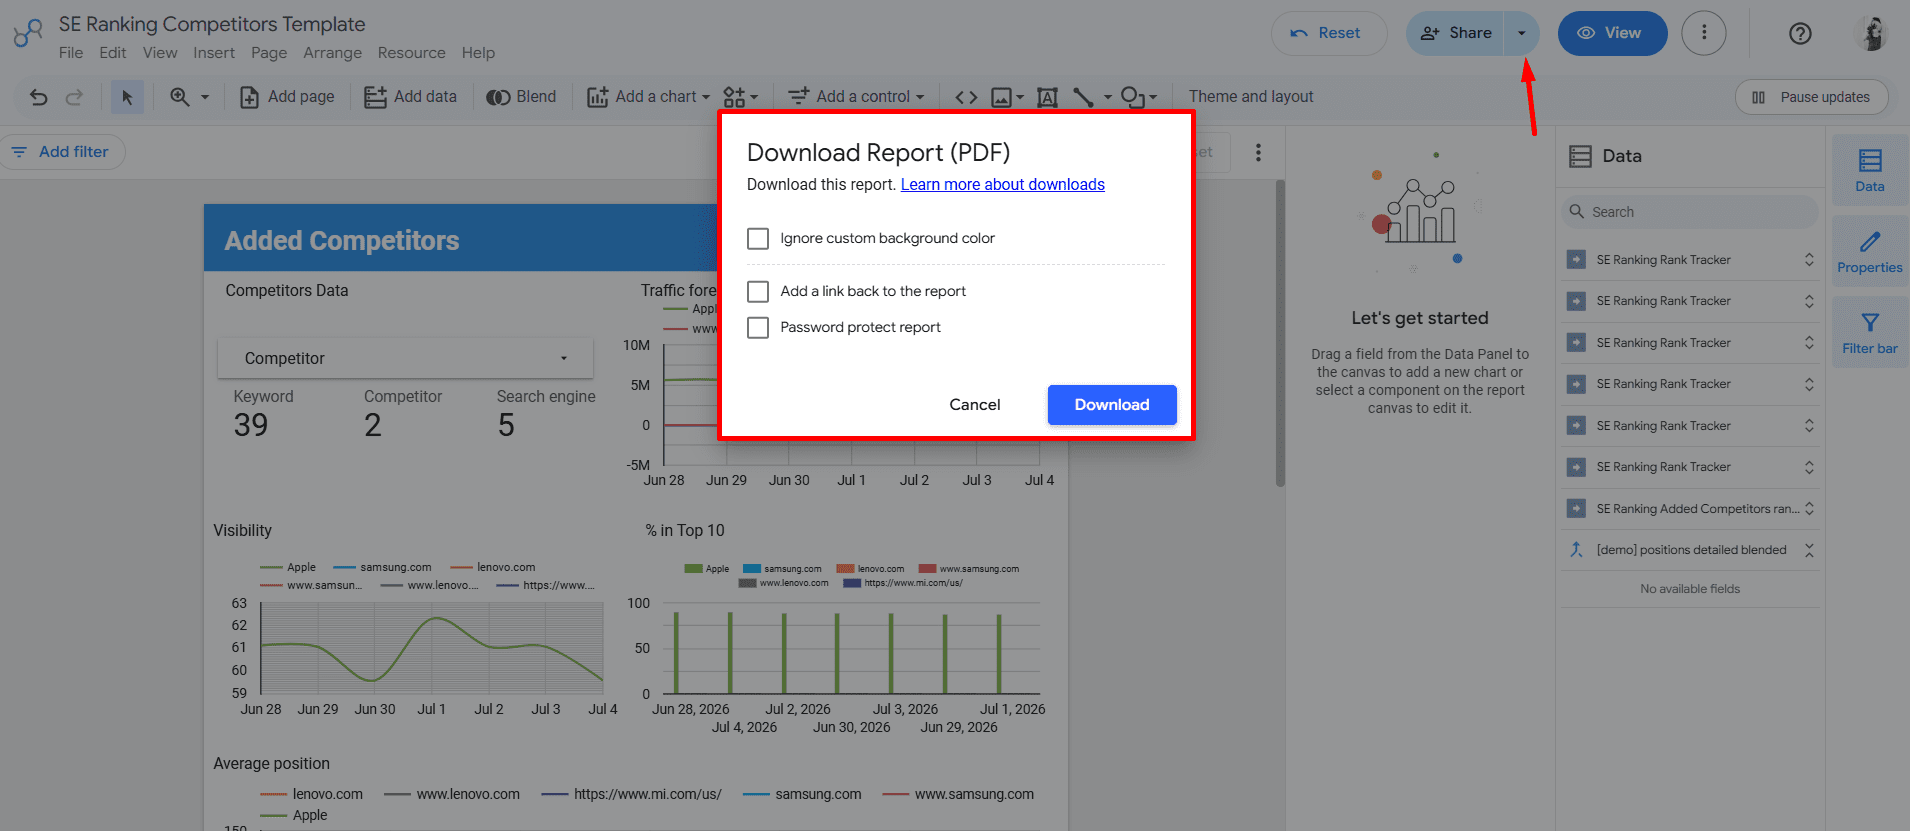1910x831 pixels.
Task: Click the Redo arrow icon
Action: tap(74, 97)
